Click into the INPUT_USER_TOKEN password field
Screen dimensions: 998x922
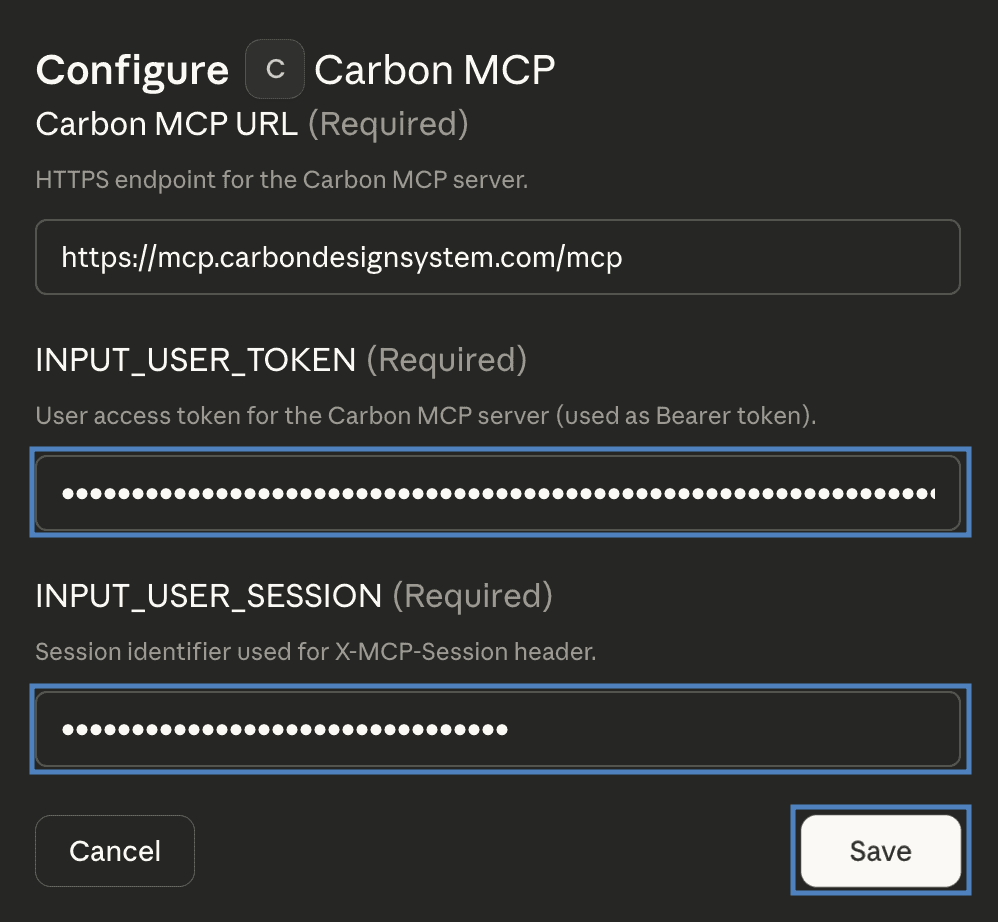[498, 493]
